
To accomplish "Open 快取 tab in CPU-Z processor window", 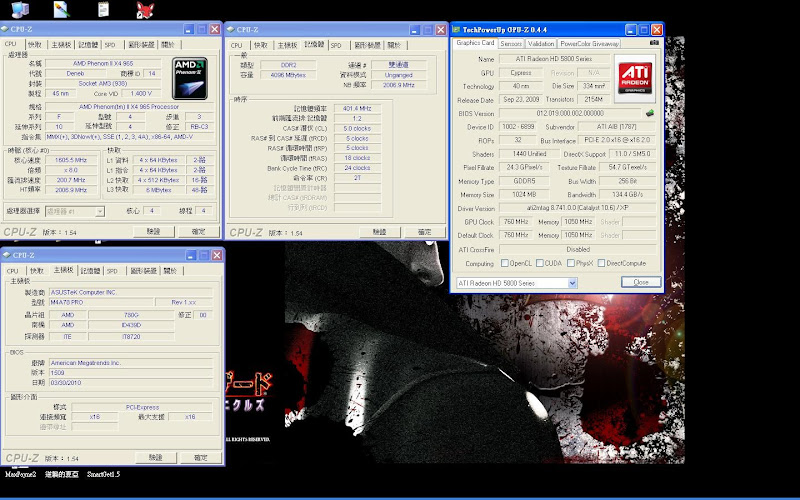I will 35,45.
